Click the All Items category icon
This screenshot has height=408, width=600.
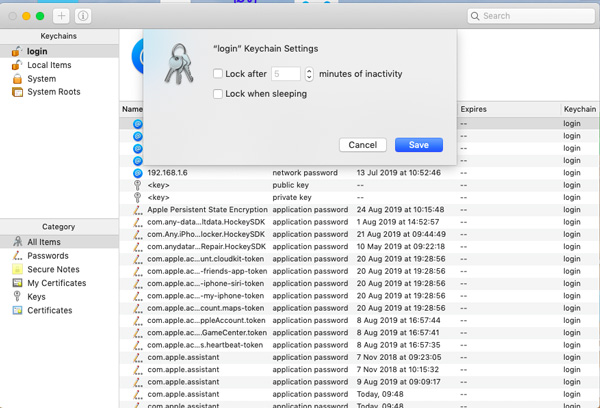(x=18, y=242)
